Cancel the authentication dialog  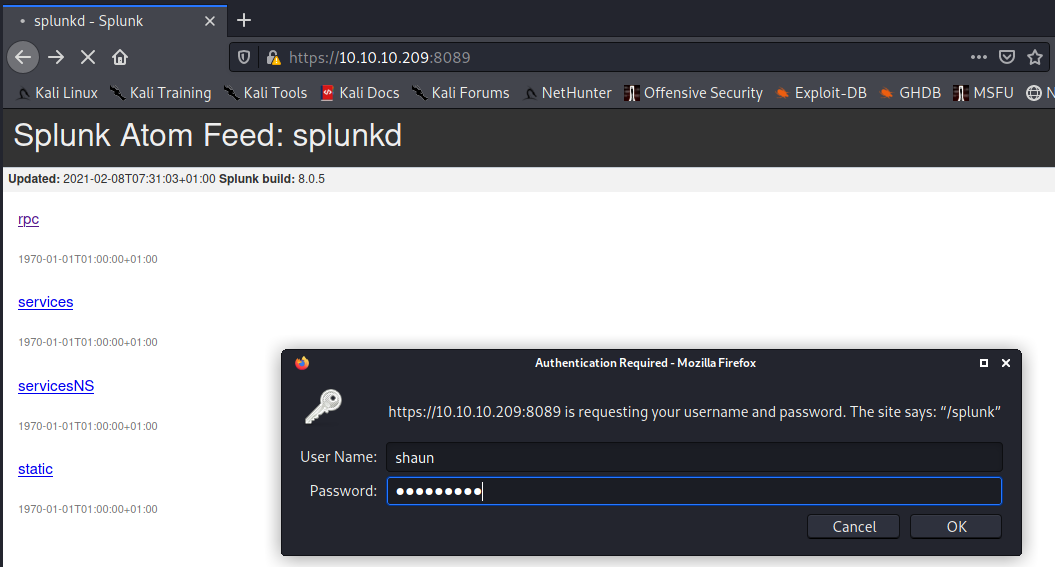tap(854, 527)
